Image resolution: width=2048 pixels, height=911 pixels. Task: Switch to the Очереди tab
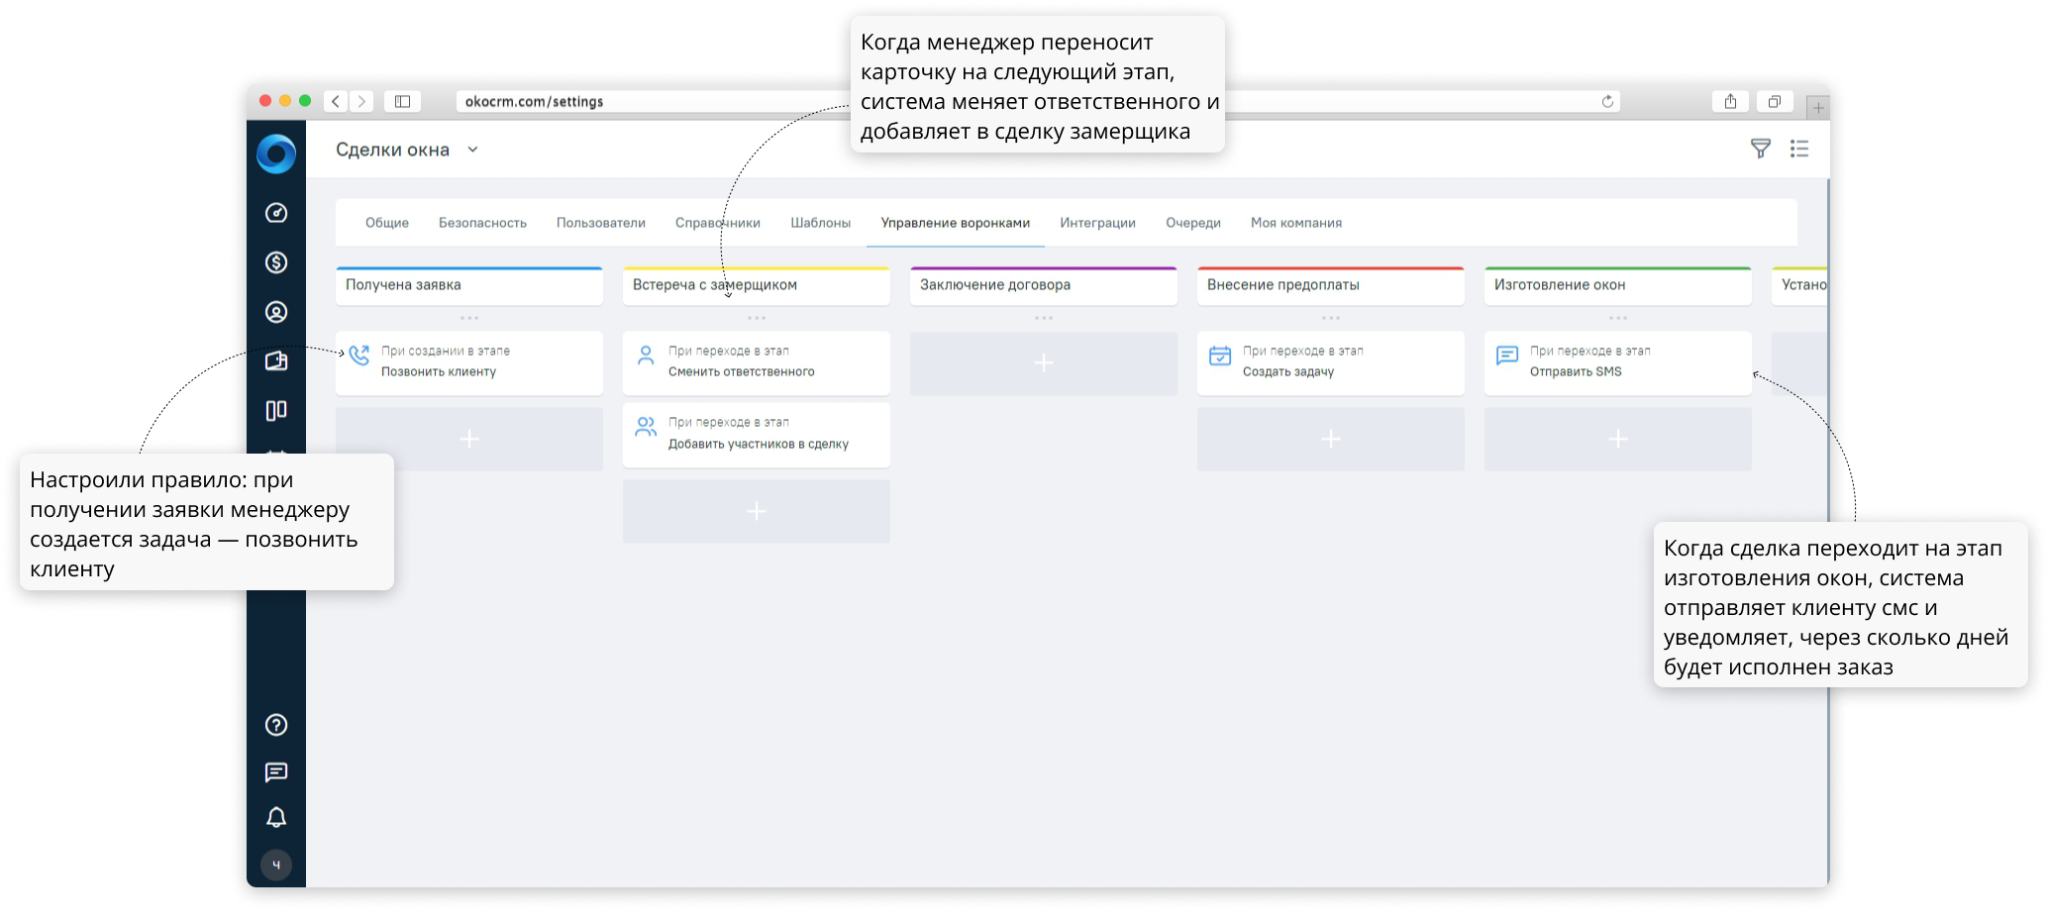[1193, 223]
